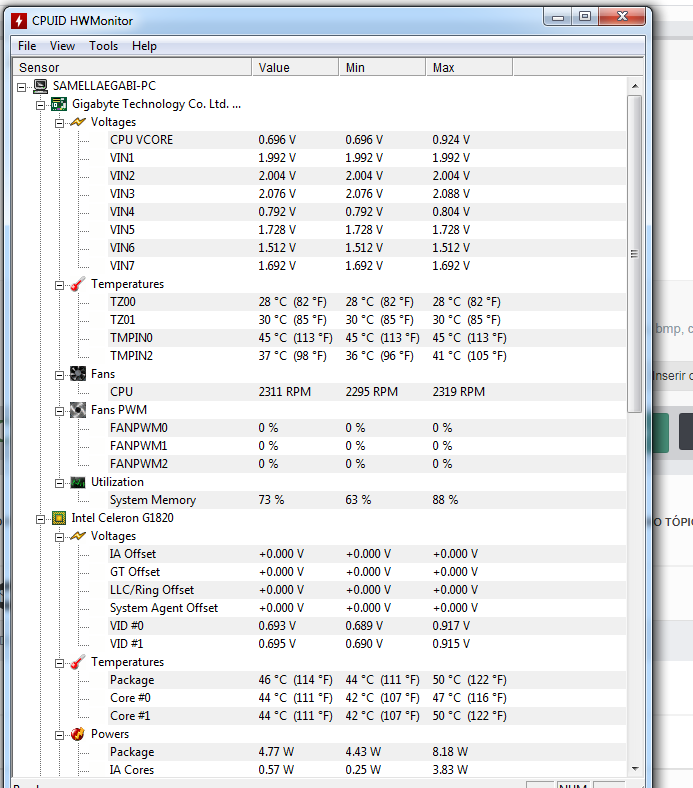Select the VIN1 voltage row

[x=367, y=158]
